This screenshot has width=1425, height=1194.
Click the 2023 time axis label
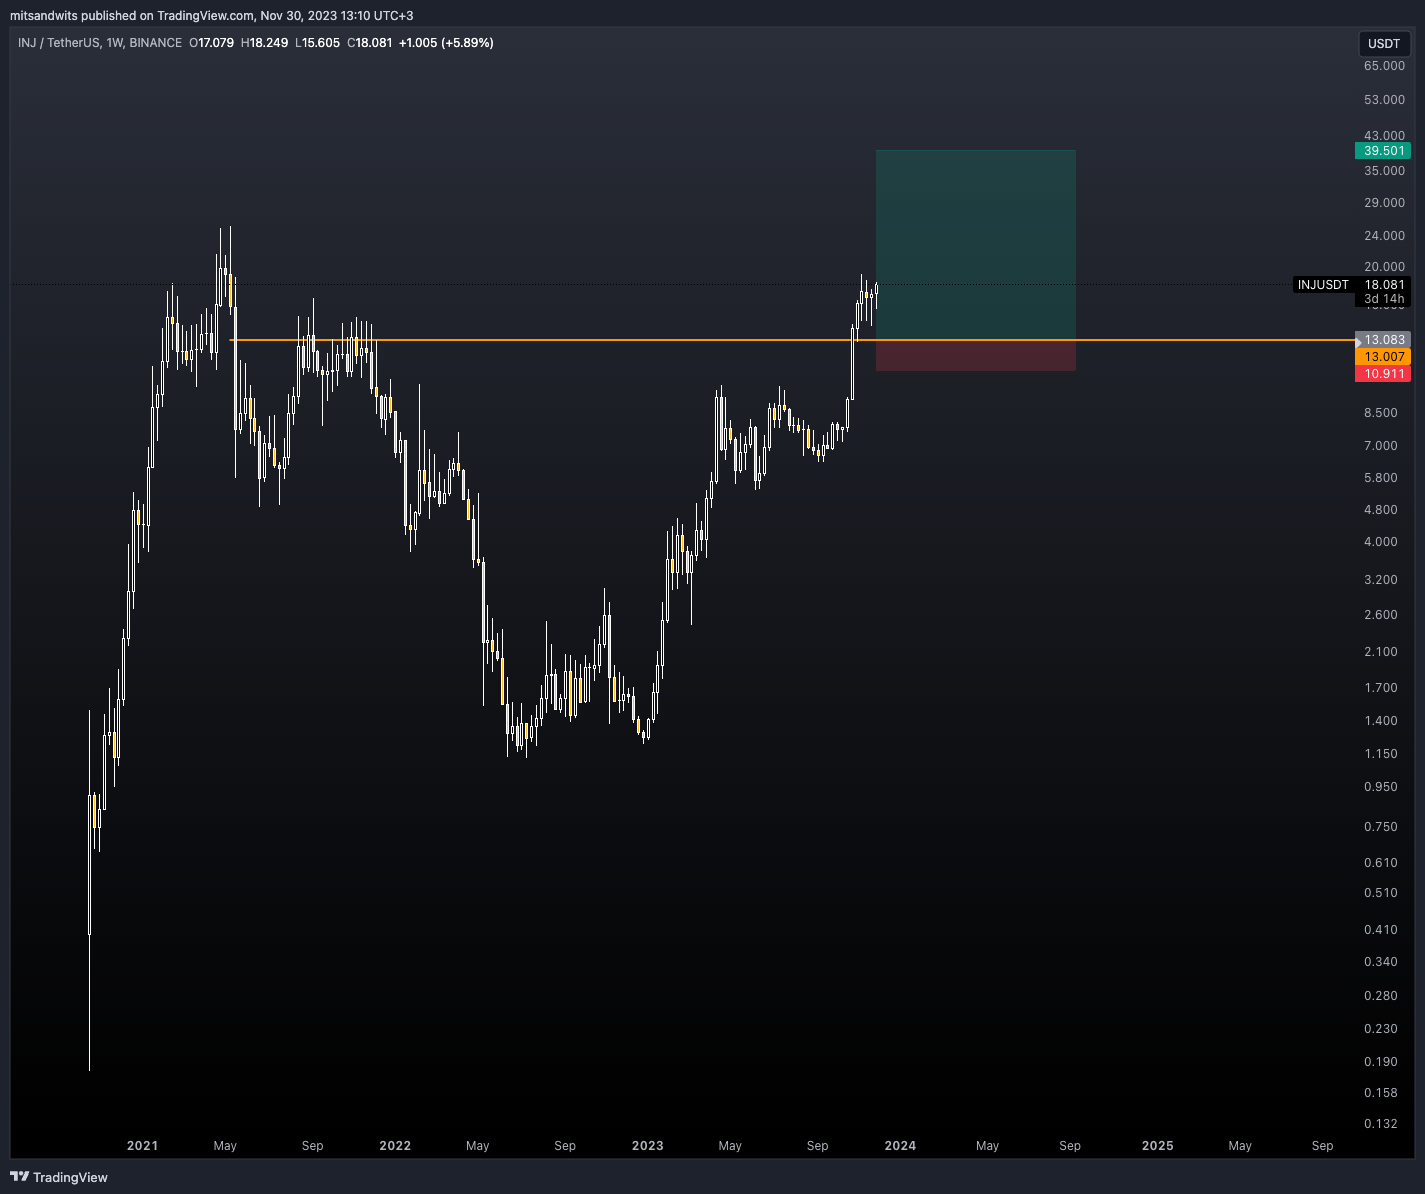pos(647,1146)
